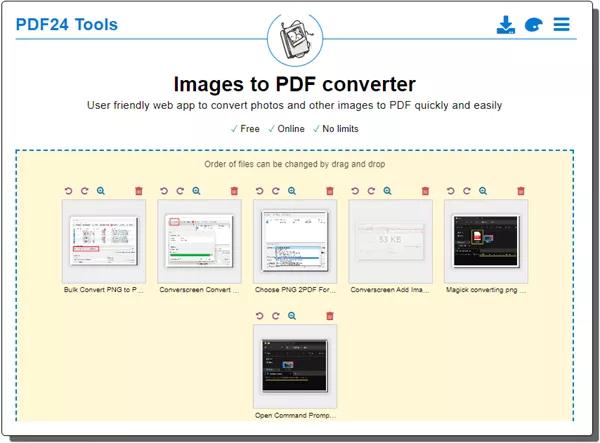600x443 pixels.
Task: Select the Magick converting png thumbnail
Action: point(486,241)
